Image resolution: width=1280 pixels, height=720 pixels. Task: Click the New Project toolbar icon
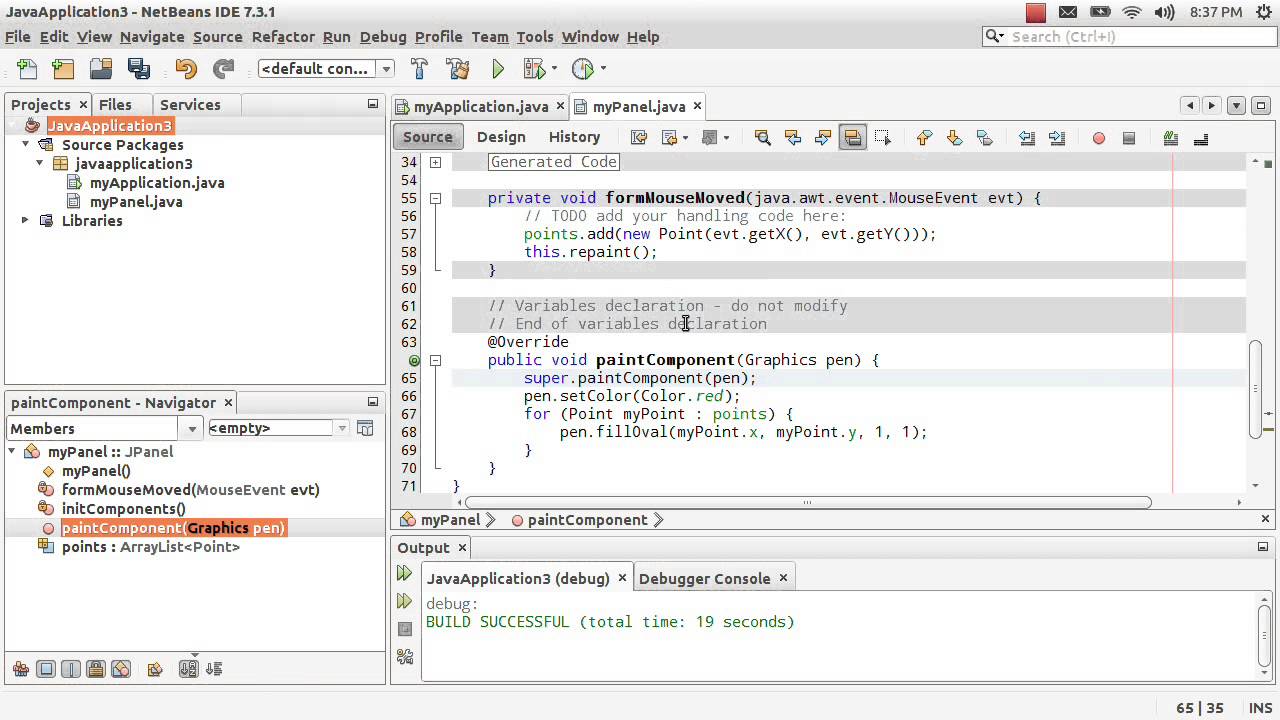coord(63,69)
